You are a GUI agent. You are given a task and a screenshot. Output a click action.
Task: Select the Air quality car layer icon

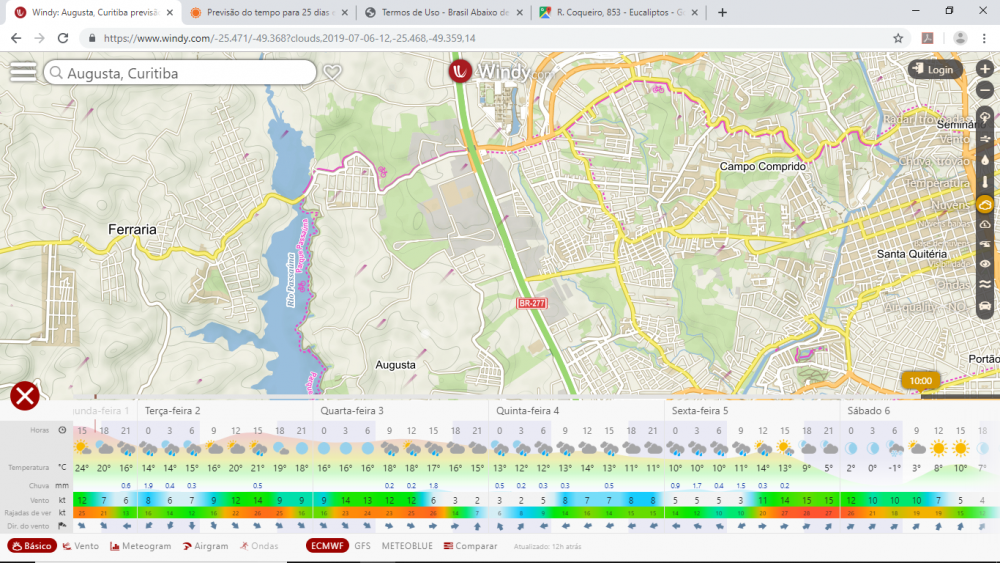tap(985, 306)
